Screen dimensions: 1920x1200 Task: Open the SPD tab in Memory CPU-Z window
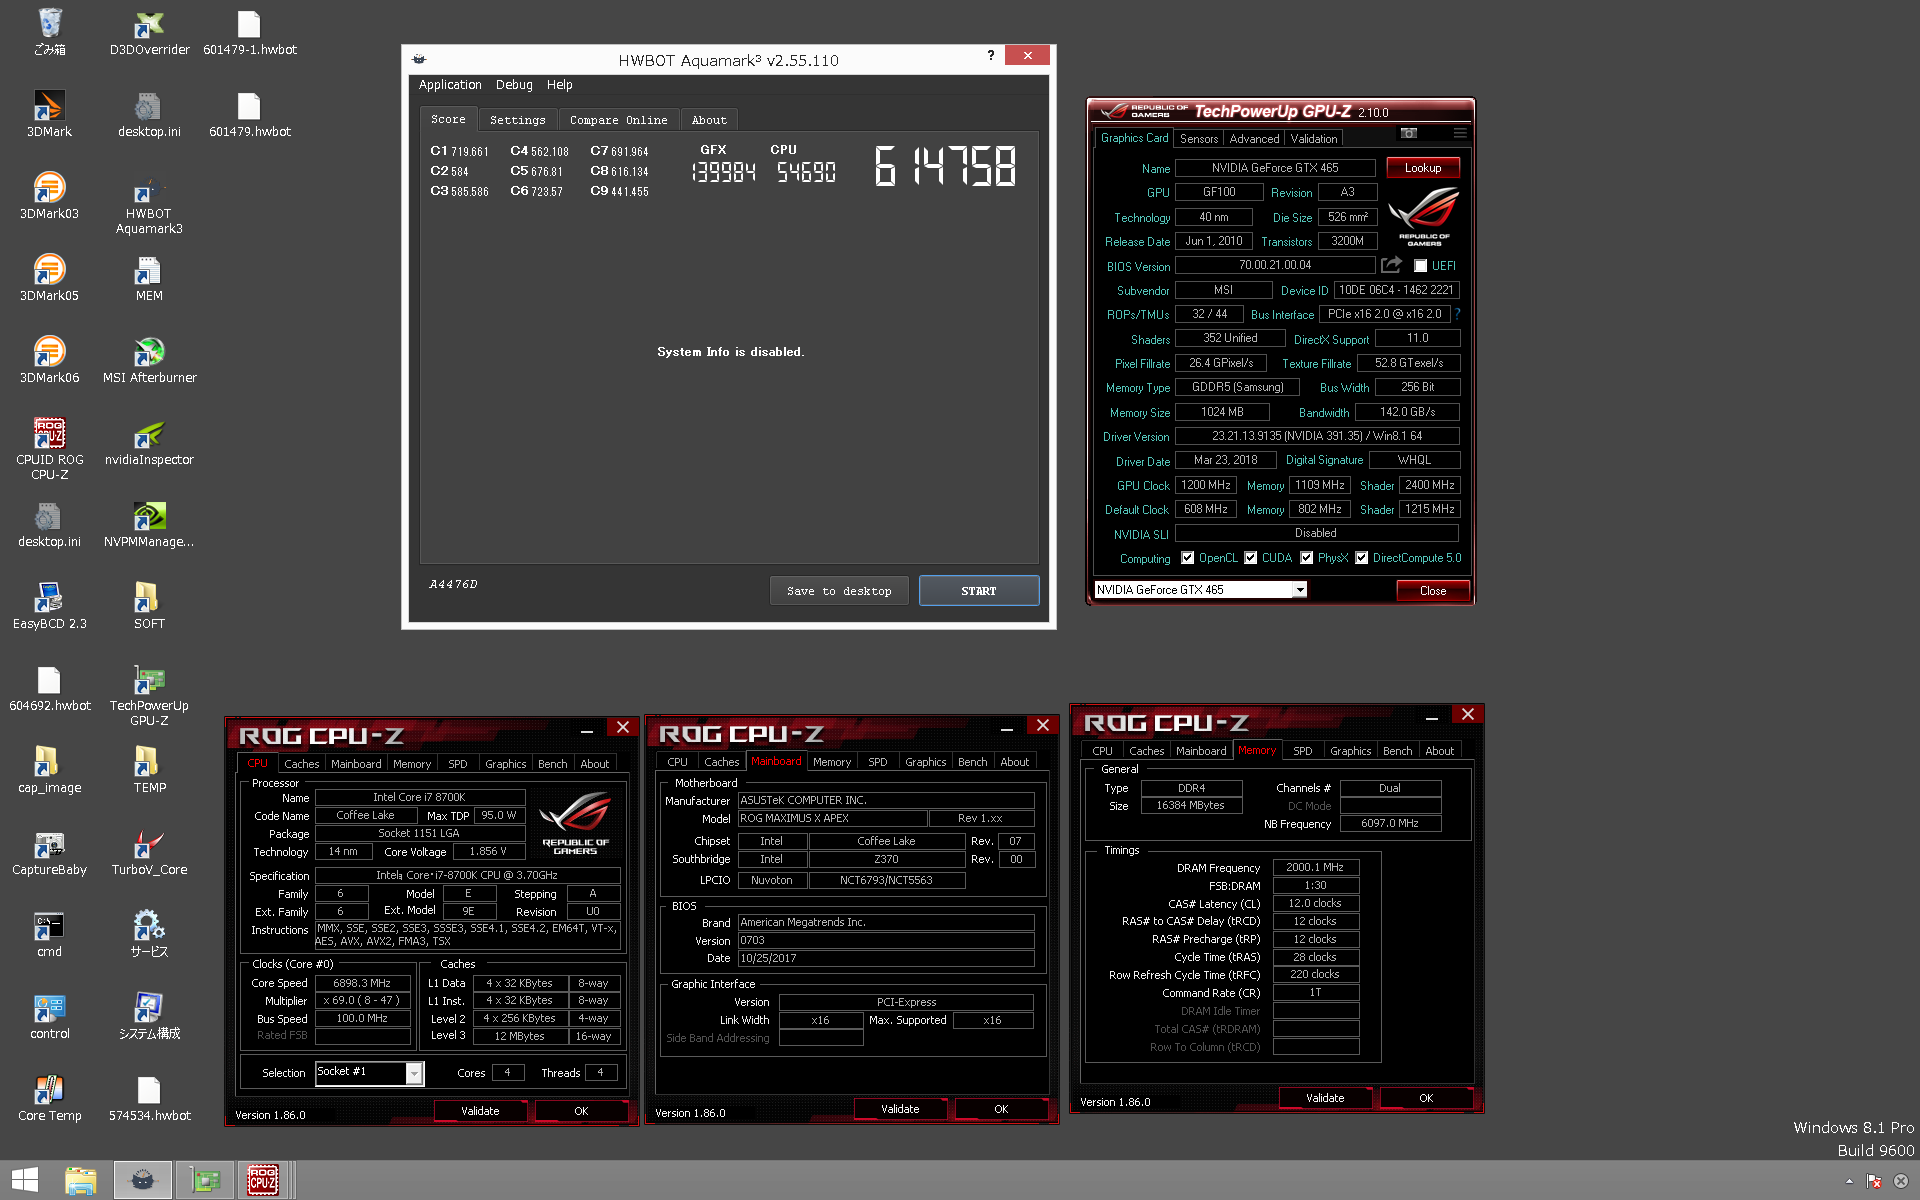coord(1303,751)
